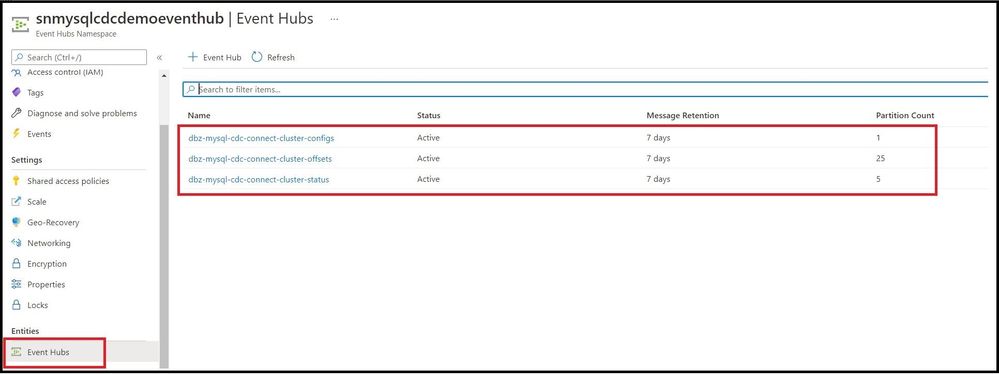
Task: Sort by Message Retention column header
Action: pyautogui.click(x=683, y=115)
